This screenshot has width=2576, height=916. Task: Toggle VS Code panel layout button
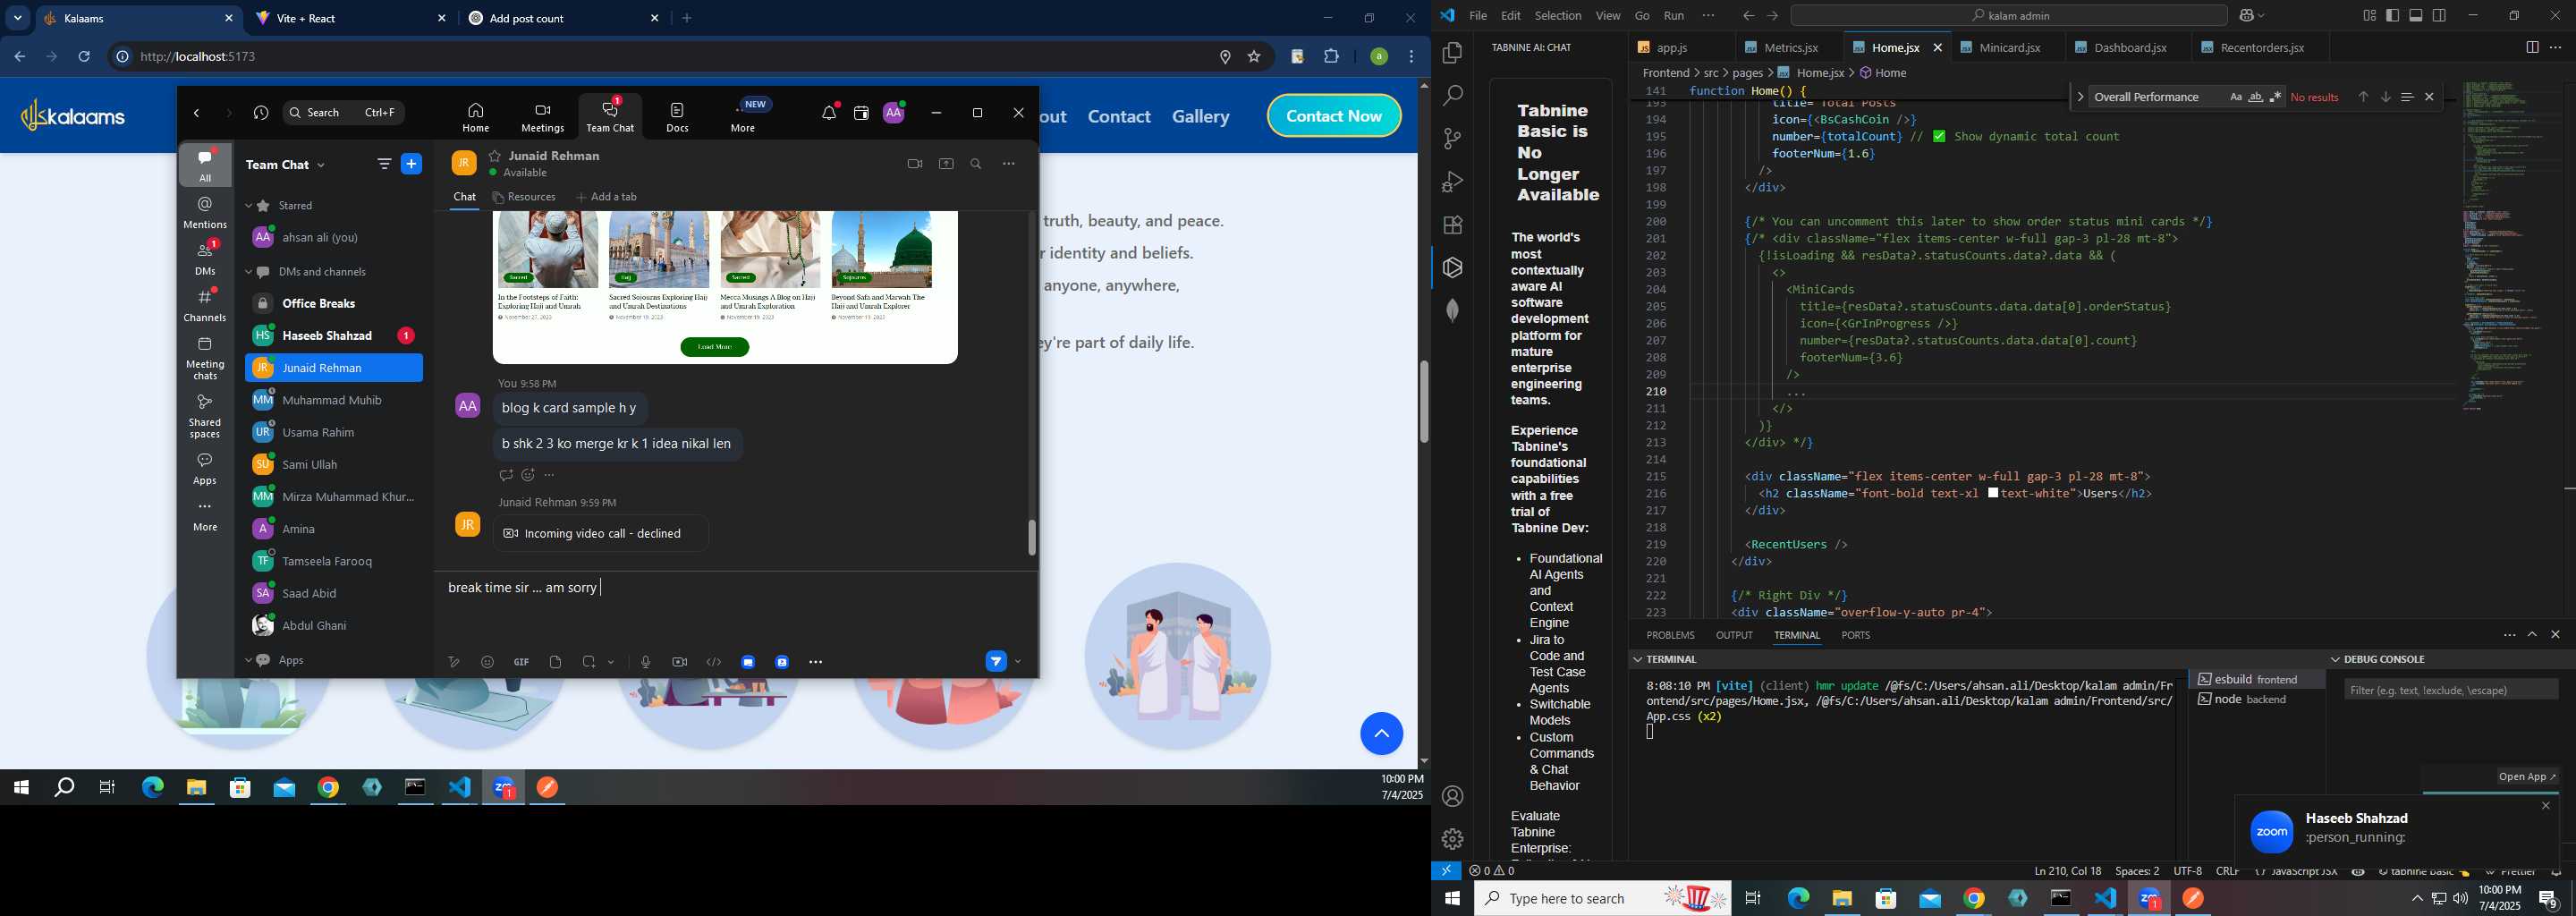(x=2416, y=16)
